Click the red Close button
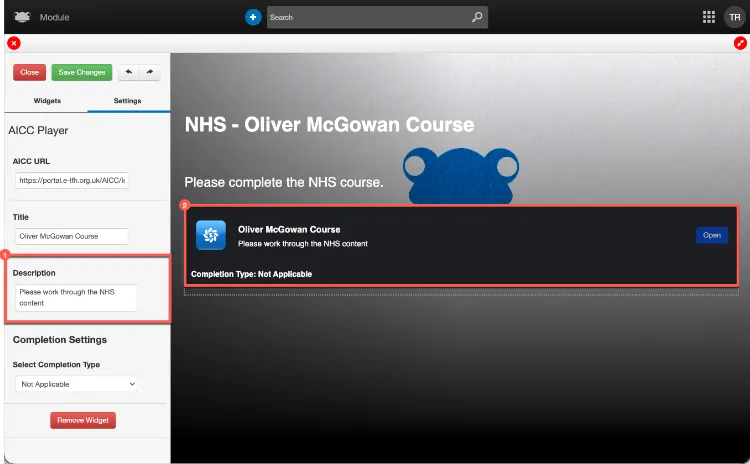The height and width of the screenshot is (464, 750). (30, 72)
